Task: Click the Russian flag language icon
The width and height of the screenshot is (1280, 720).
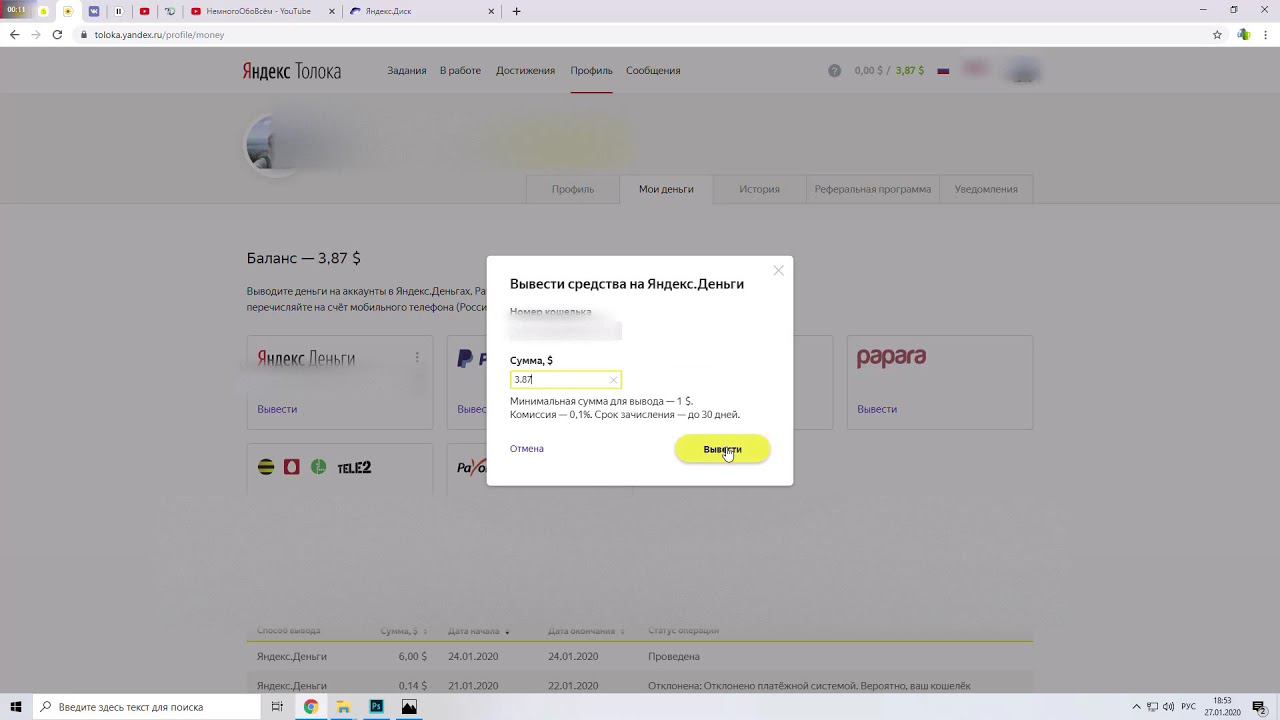Action: [x=943, y=71]
